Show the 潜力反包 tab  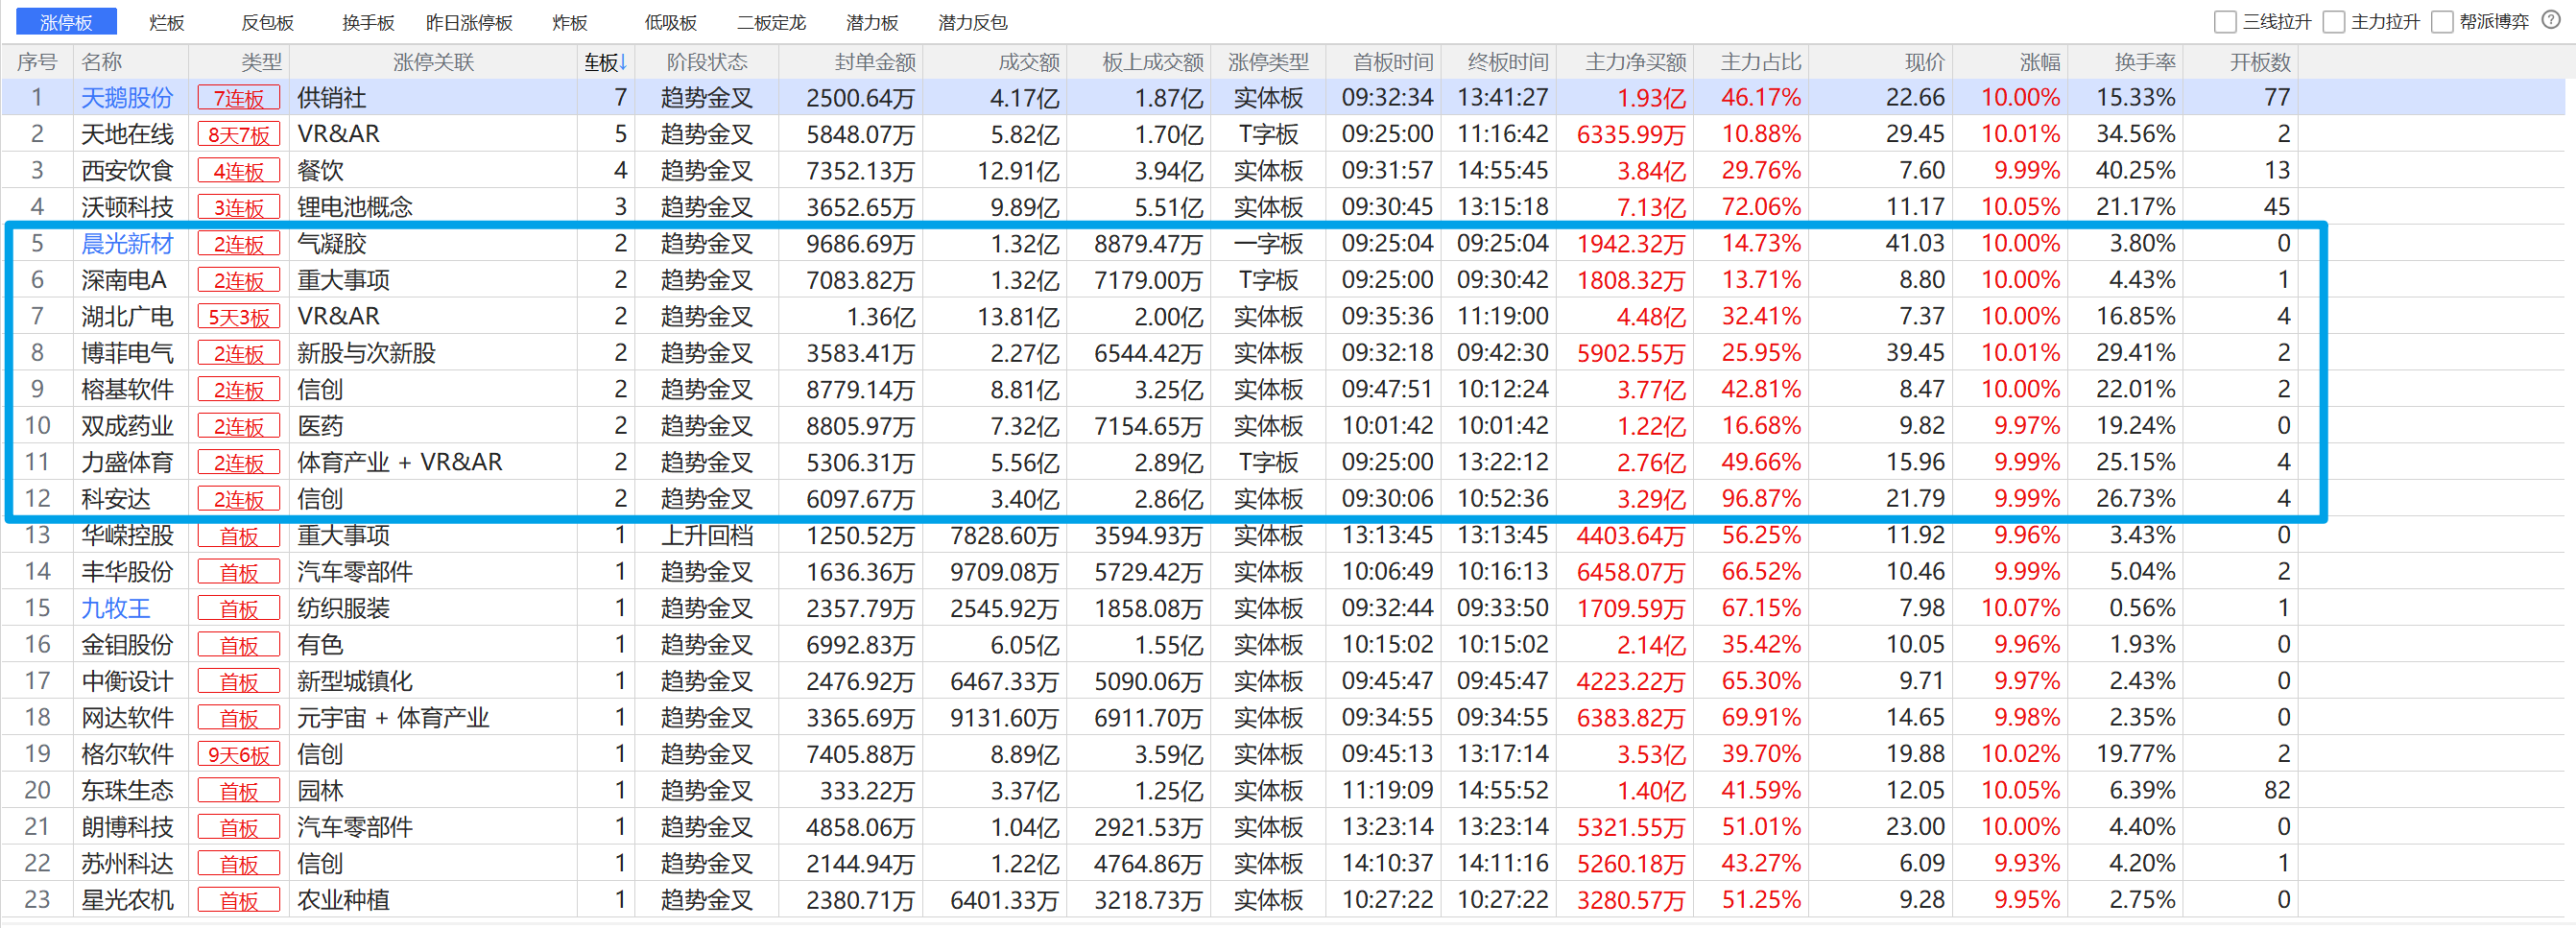[973, 22]
